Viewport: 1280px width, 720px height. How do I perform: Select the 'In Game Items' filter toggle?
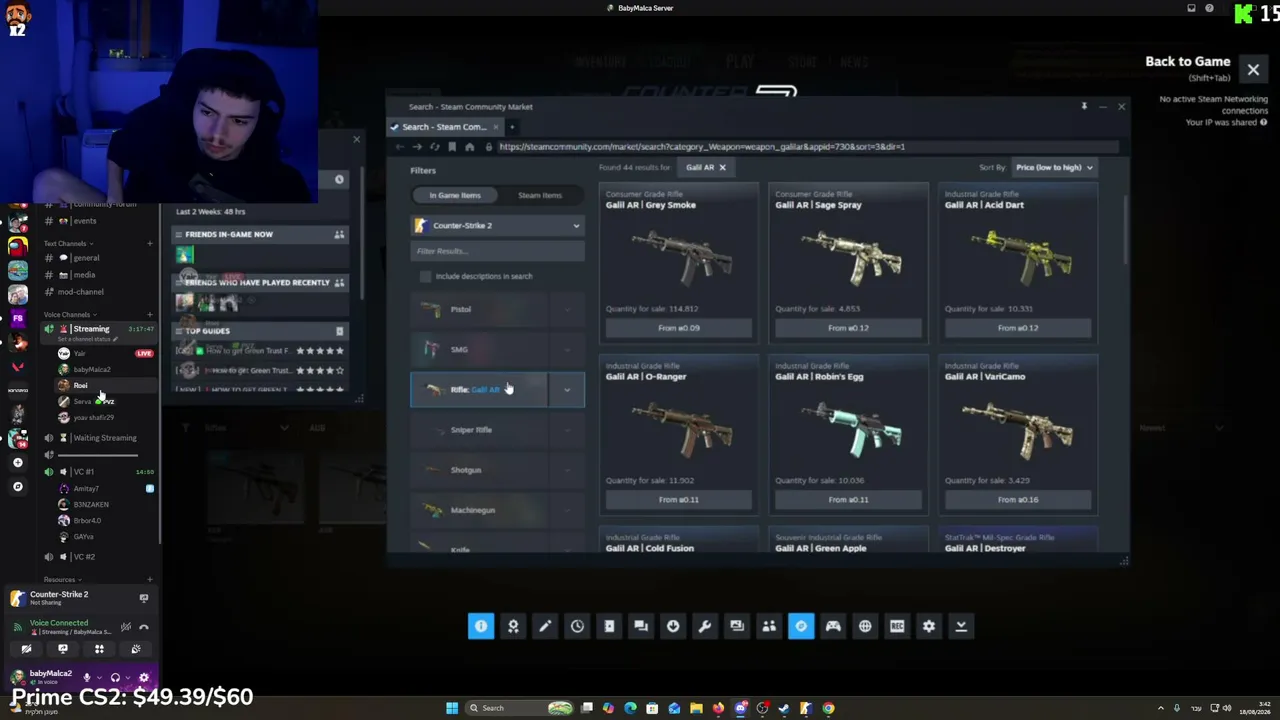point(455,195)
